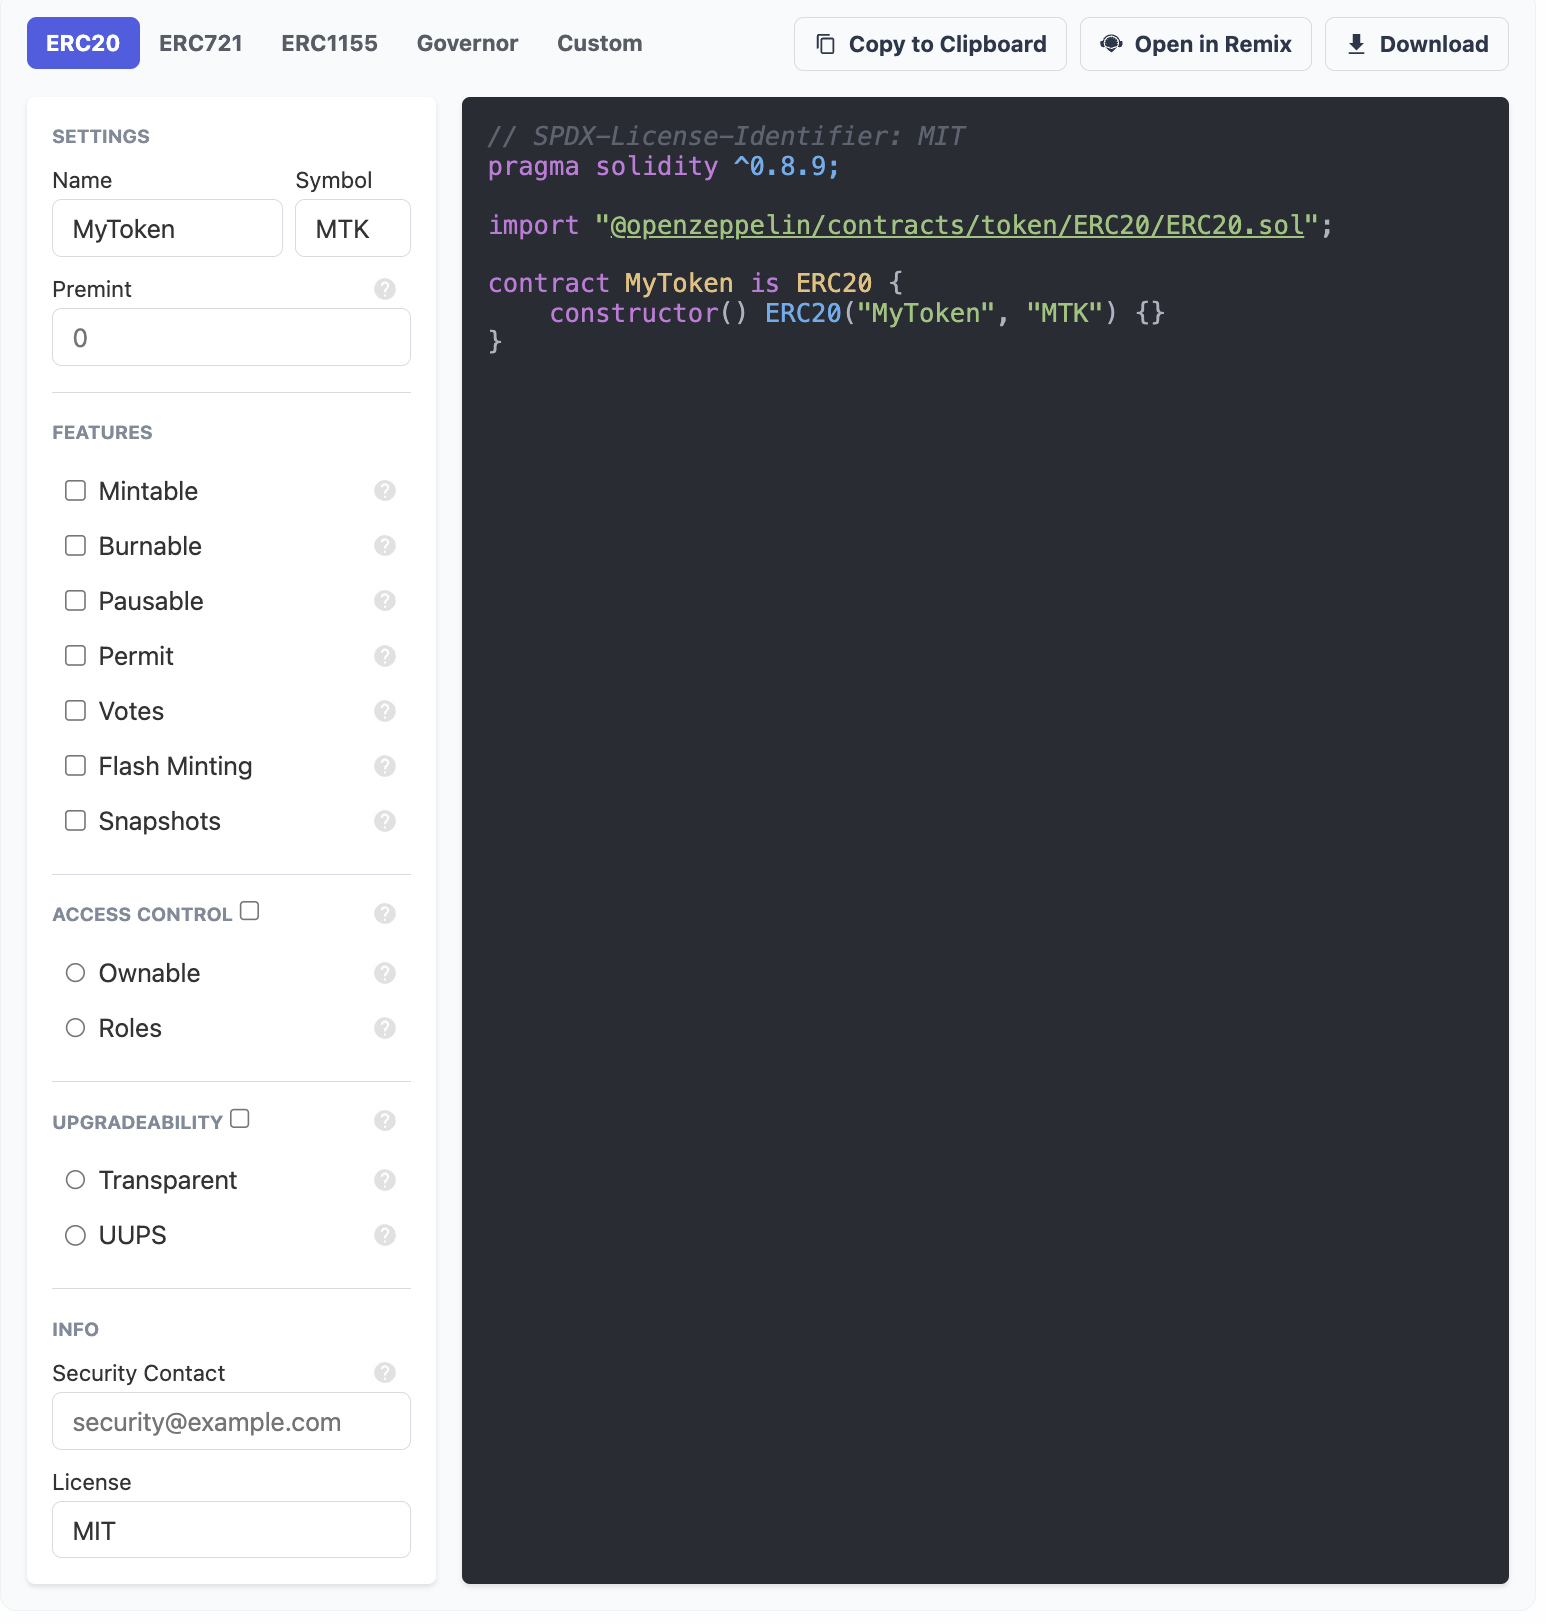The width and height of the screenshot is (1546, 1624).
Task: Click the 'pragma solidity ^0.8.9;' code line
Action: [x=663, y=166]
